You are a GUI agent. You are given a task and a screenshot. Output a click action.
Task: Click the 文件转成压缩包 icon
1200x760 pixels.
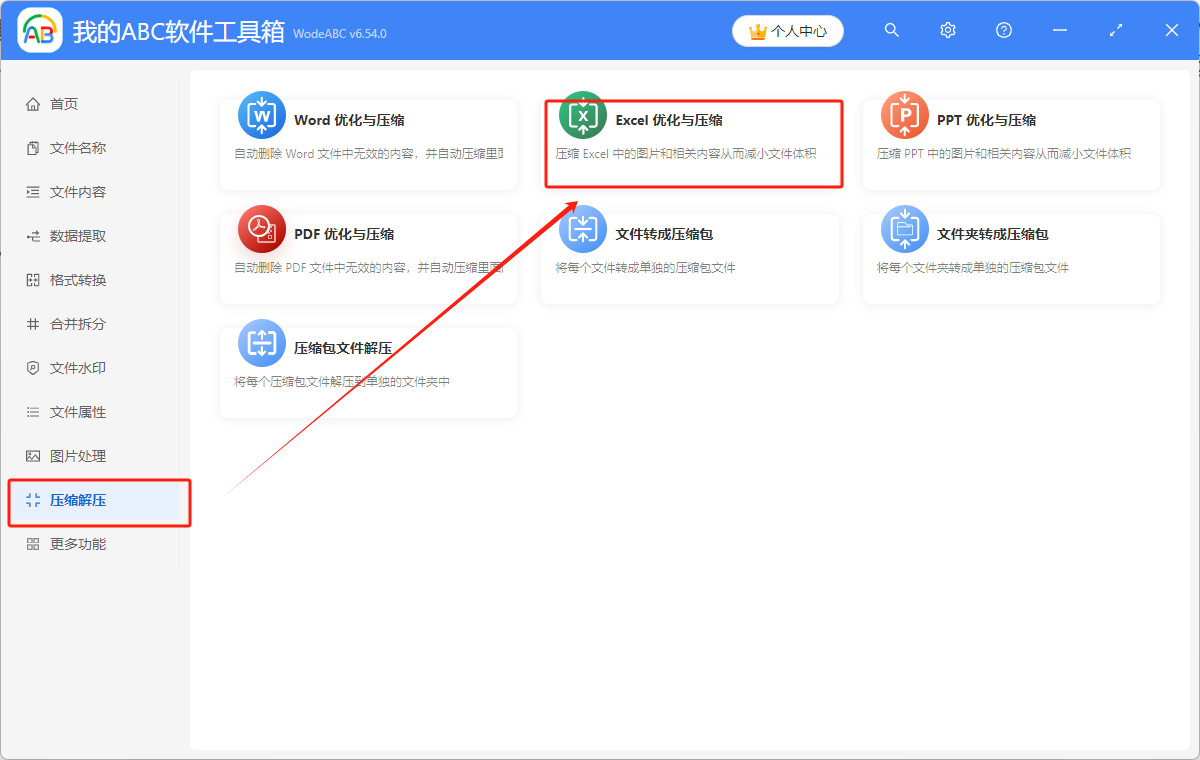pos(583,229)
